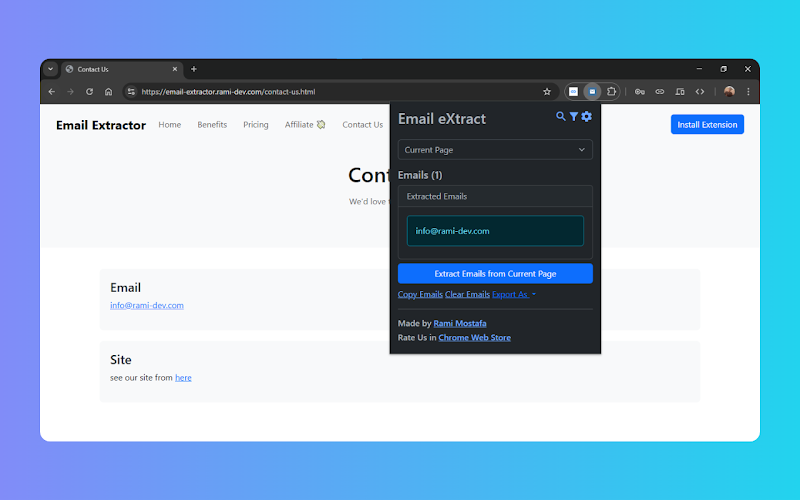Open the devices icon in browser toolbar
Image resolution: width=800 pixels, height=500 pixels.
[x=680, y=92]
